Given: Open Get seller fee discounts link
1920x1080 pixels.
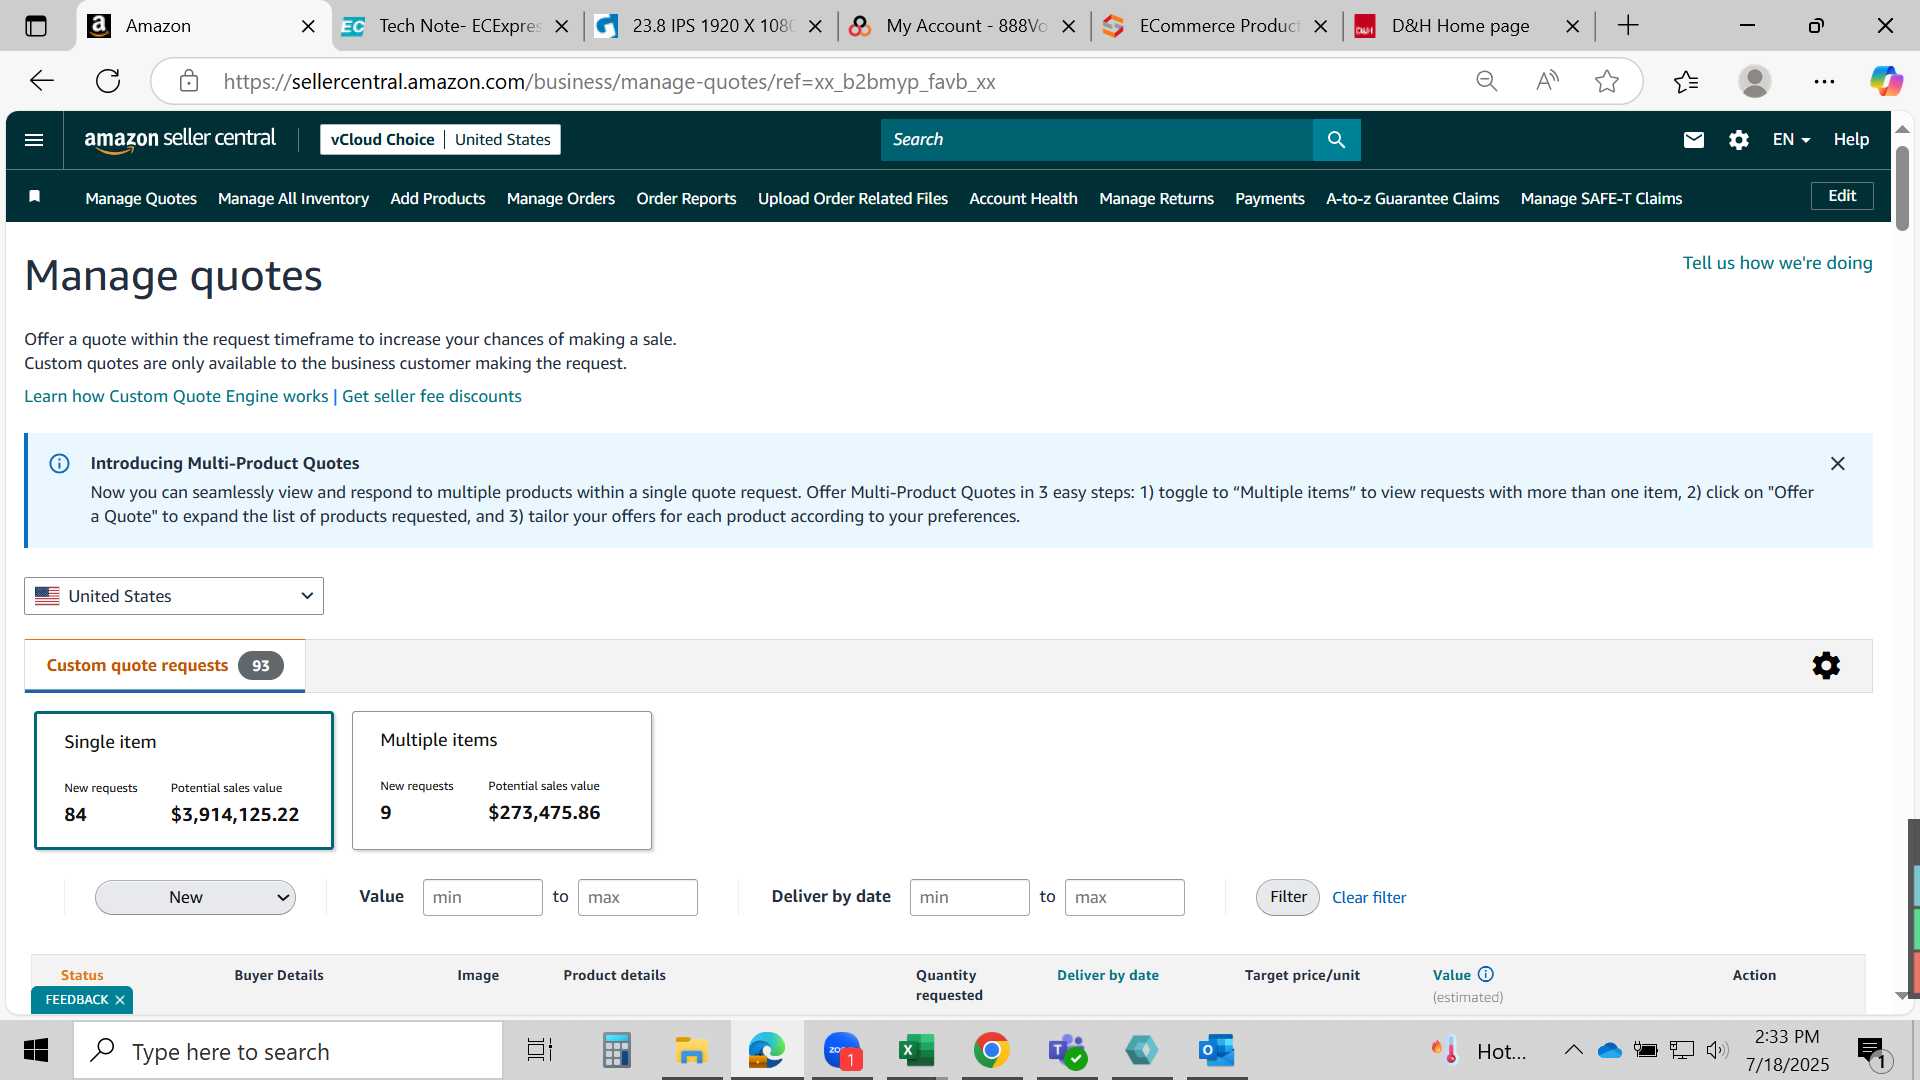Looking at the screenshot, I should click(x=432, y=396).
